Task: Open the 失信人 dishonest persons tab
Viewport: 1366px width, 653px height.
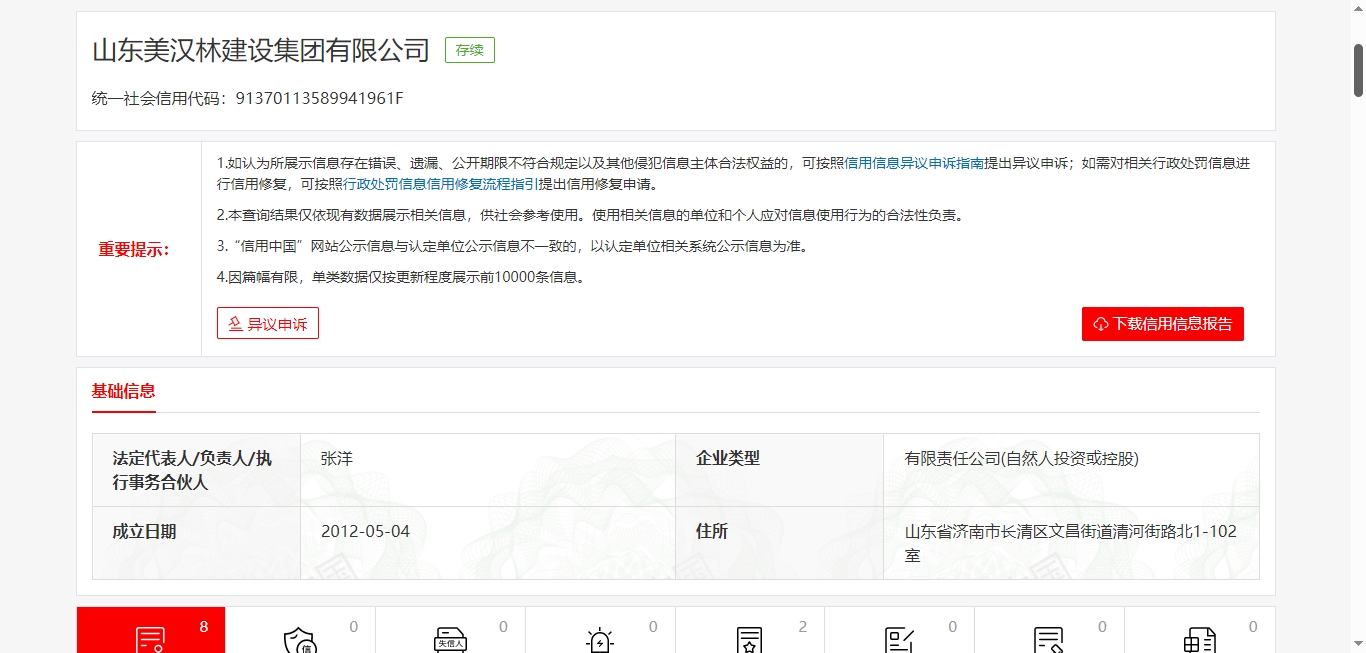Action: pos(450,630)
